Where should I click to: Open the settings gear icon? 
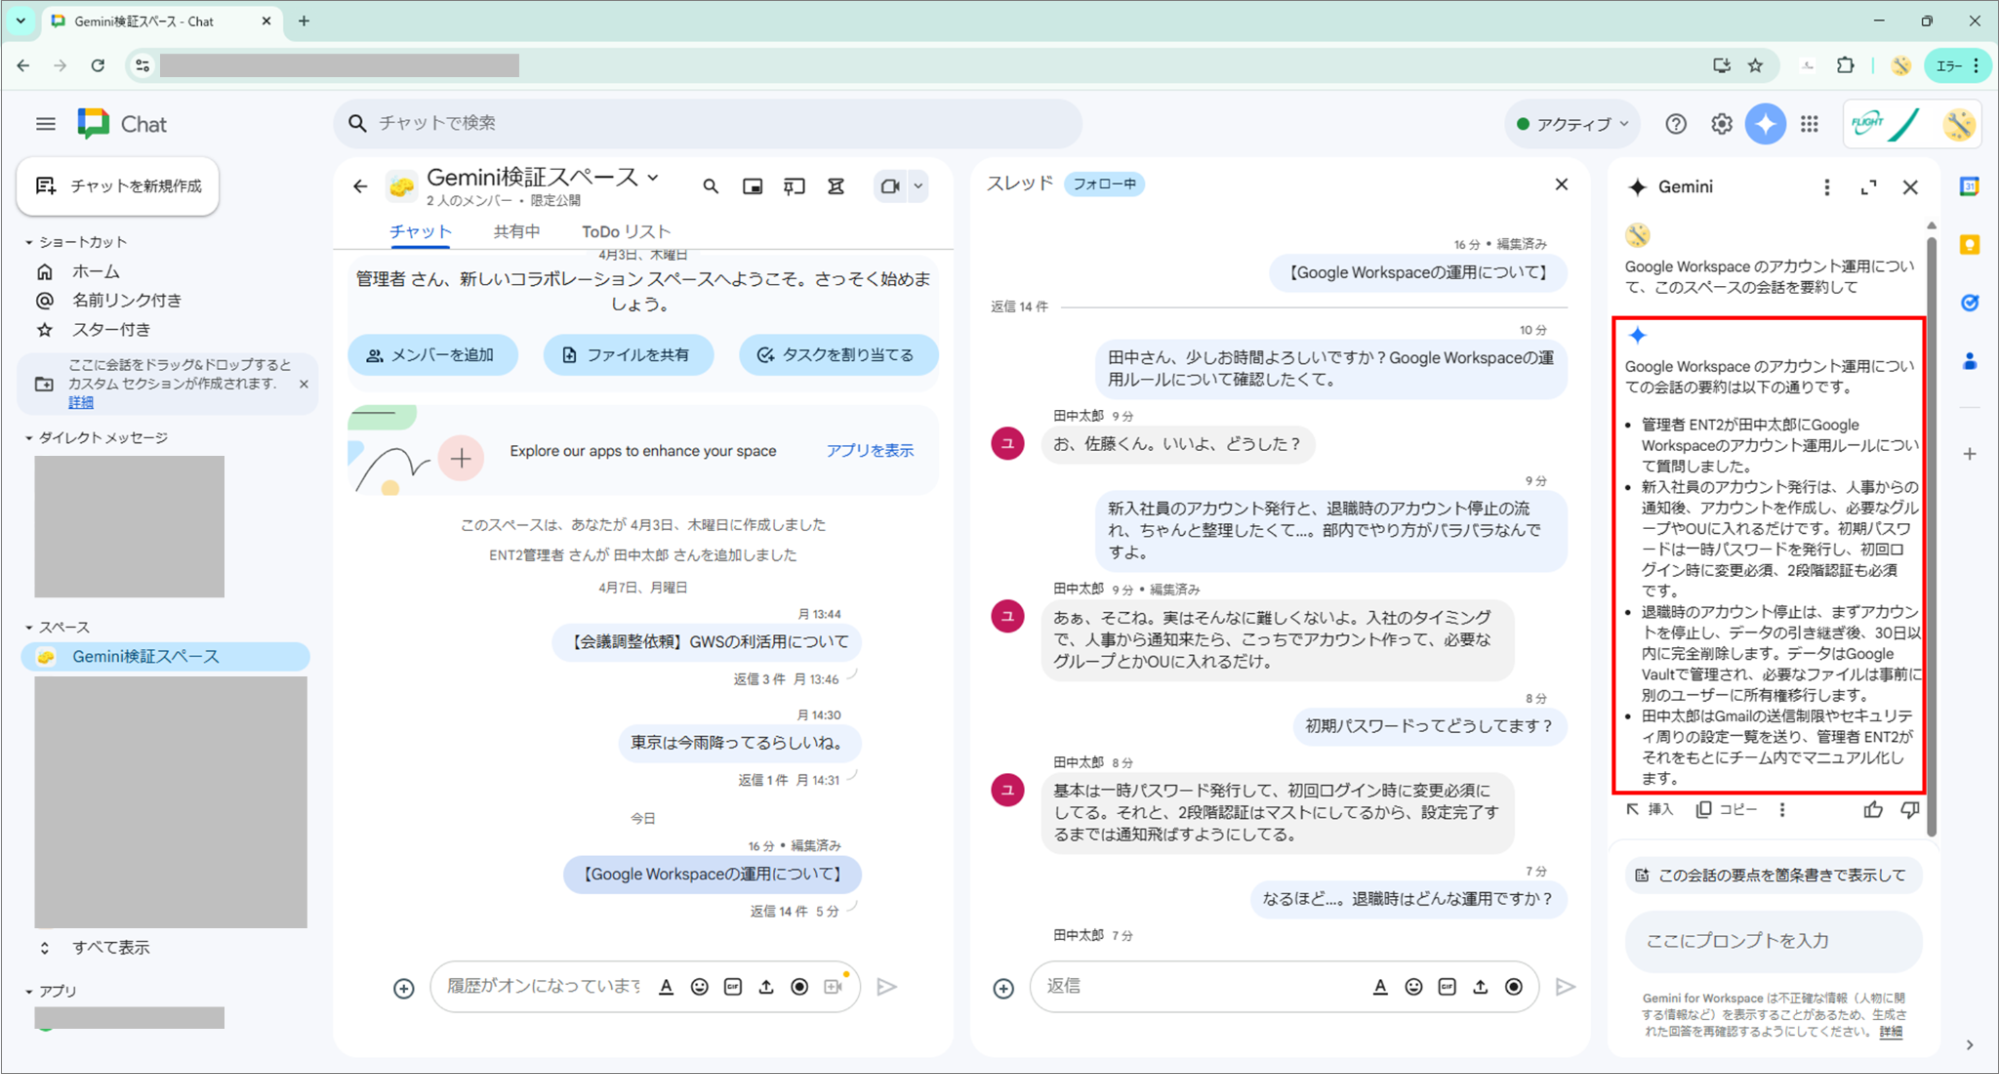point(1721,124)
